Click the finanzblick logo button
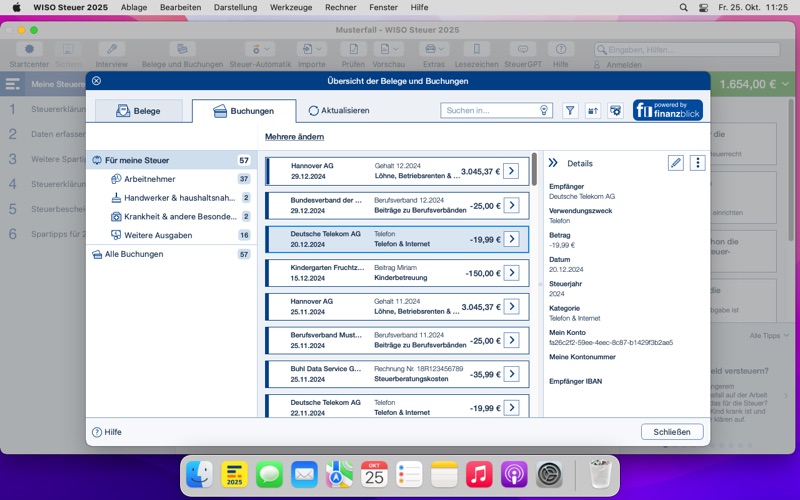 pos(668,110)
